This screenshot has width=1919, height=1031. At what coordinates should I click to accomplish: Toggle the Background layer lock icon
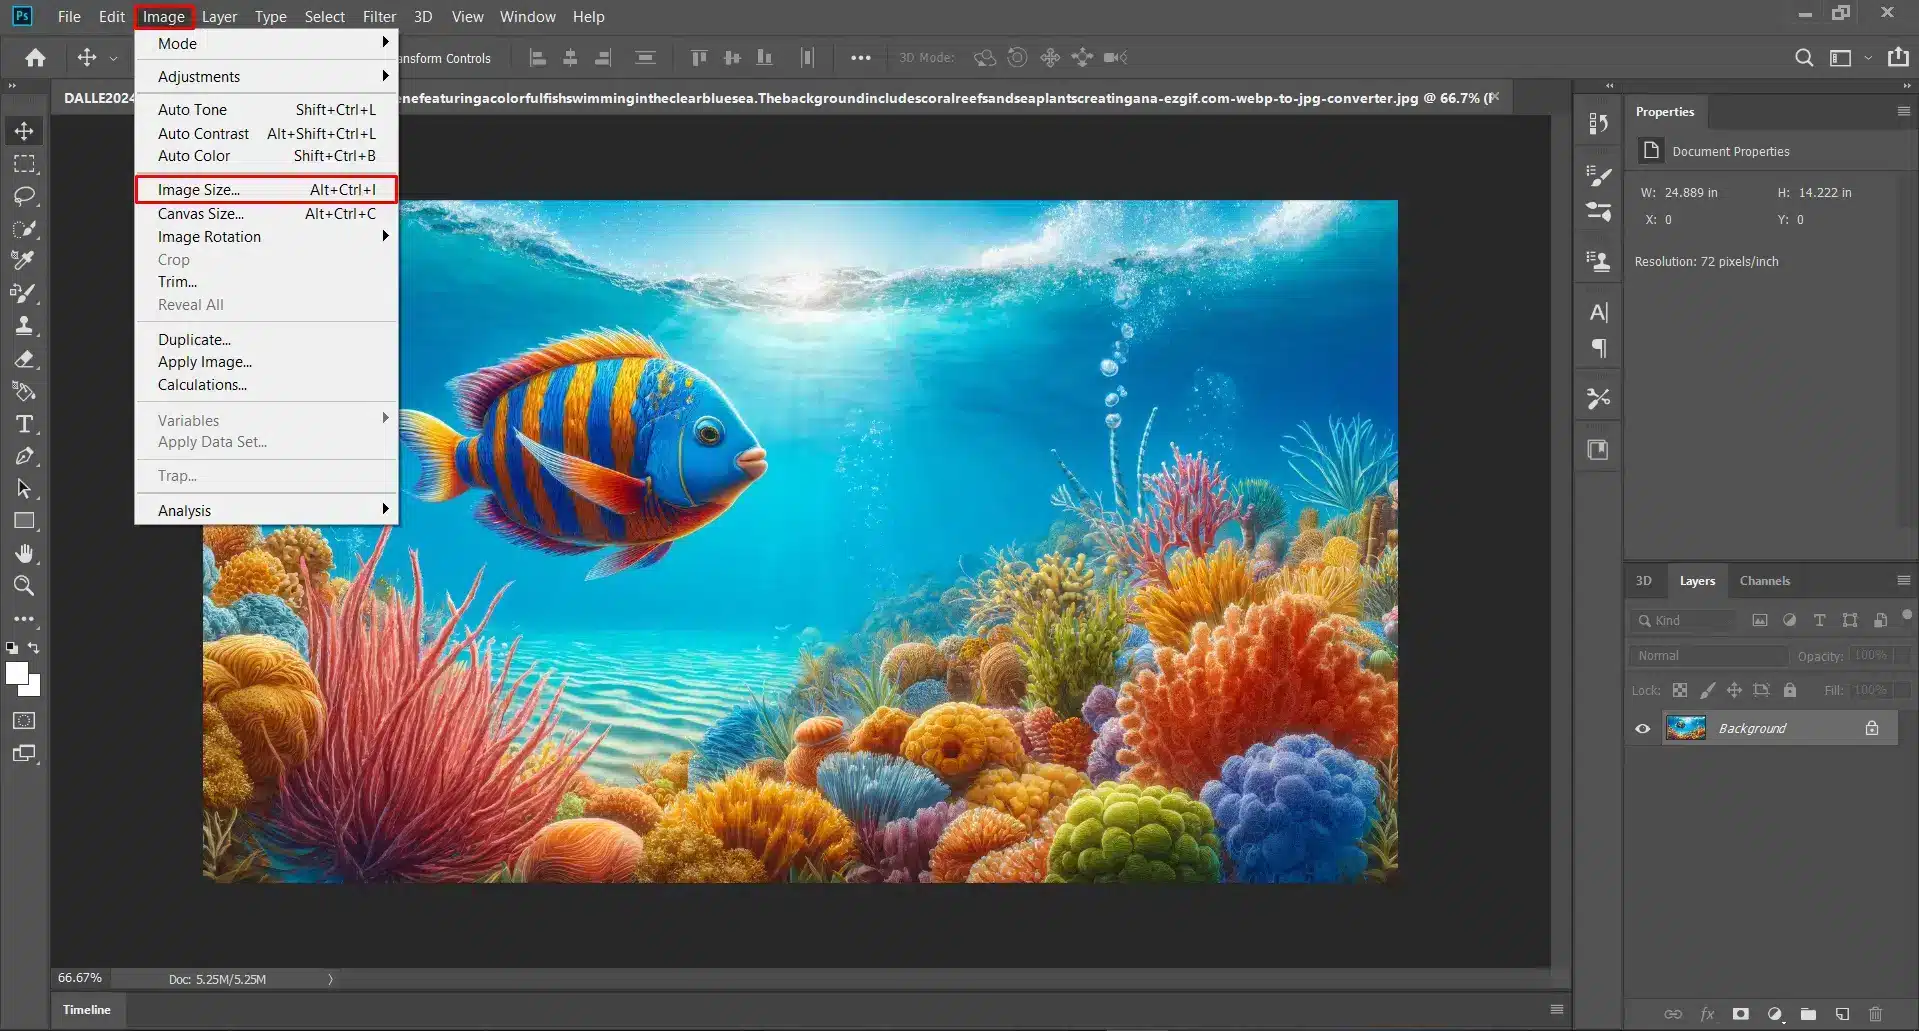pos(1872,728)
